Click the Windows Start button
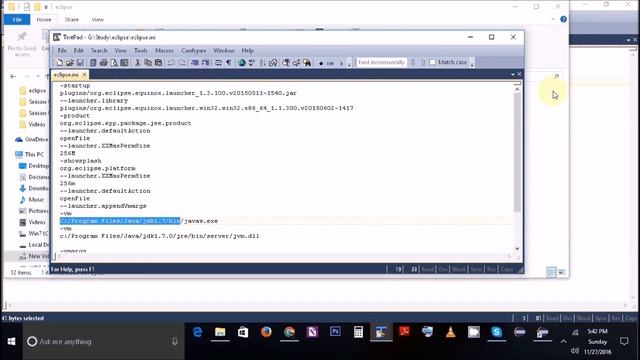Screen dimensions: 640x360 click(x=11, y=341)
